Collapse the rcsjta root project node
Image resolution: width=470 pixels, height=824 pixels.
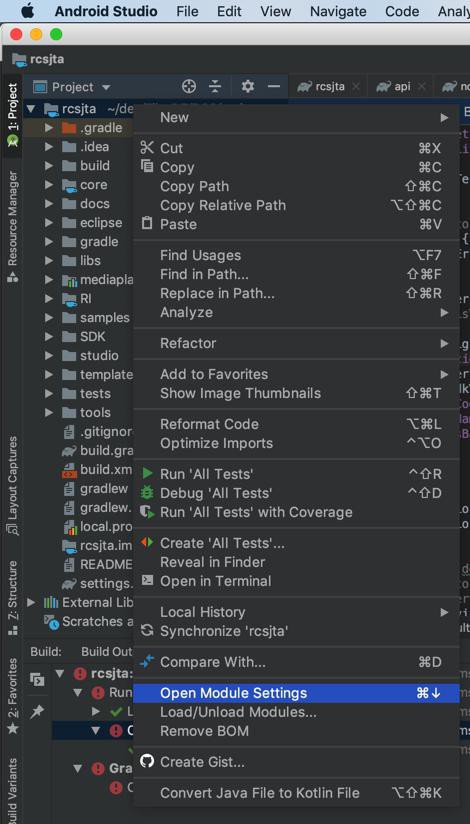(x=32, y=109)
